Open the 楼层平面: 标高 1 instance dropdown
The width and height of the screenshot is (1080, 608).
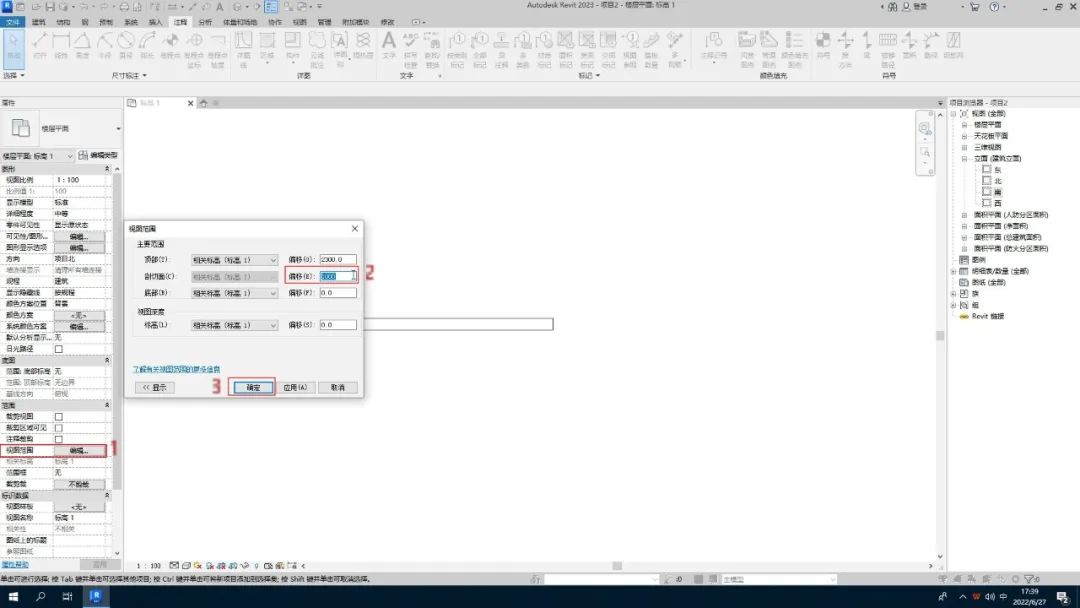38,156
